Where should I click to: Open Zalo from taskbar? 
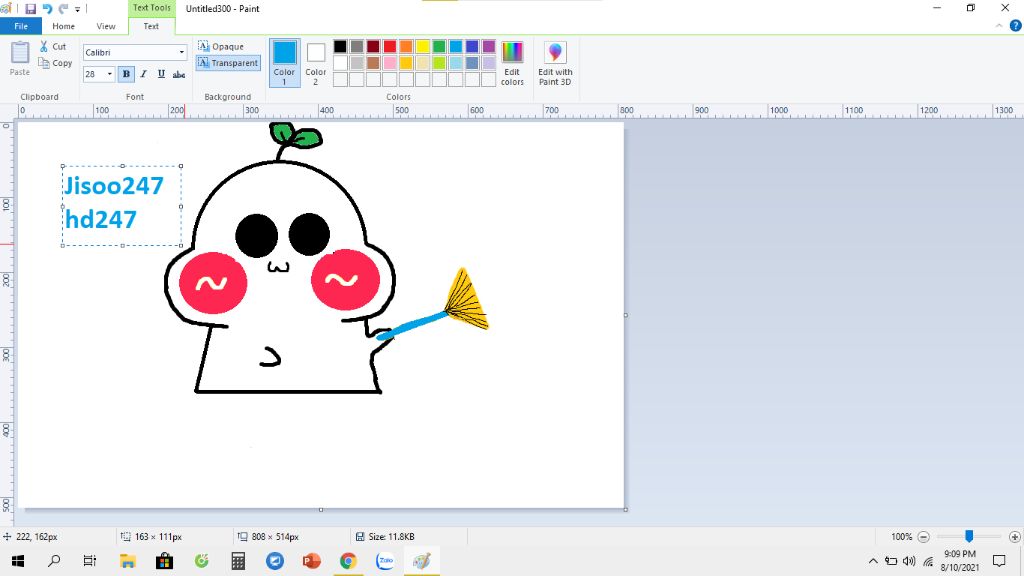(385, 561)
